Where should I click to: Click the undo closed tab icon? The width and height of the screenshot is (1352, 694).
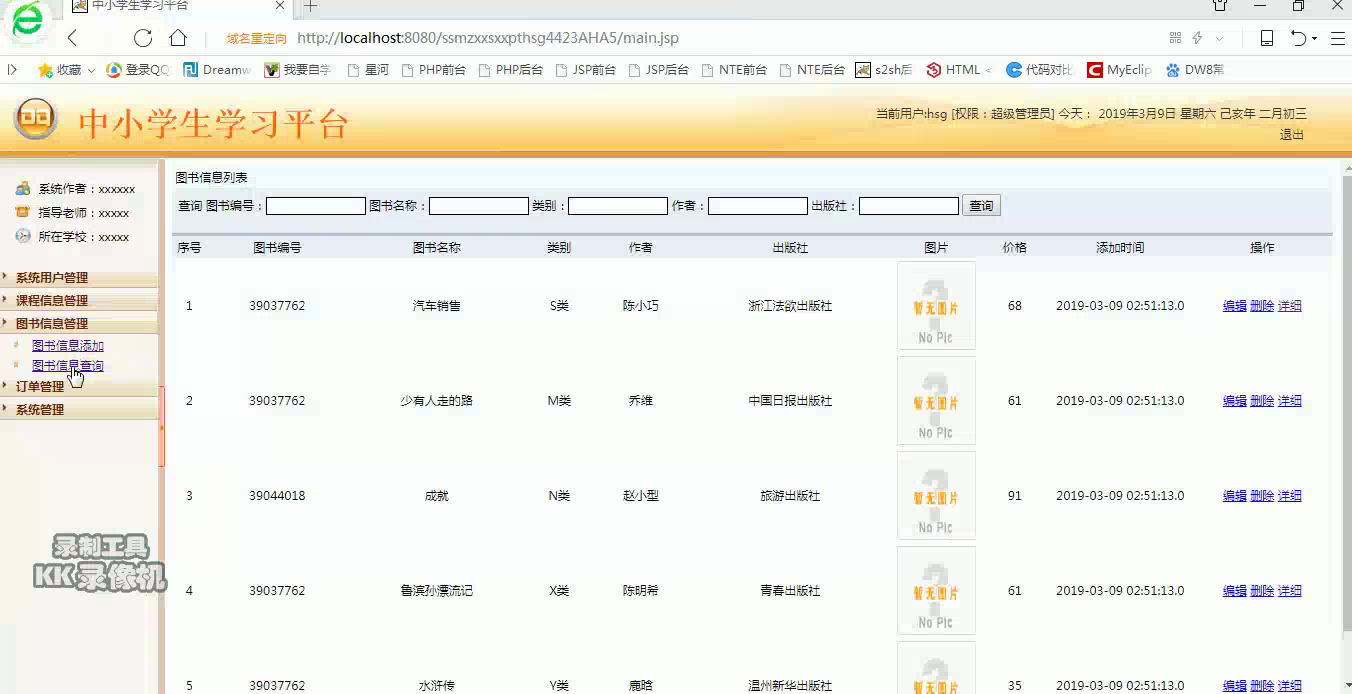[x=1299, y=38]
